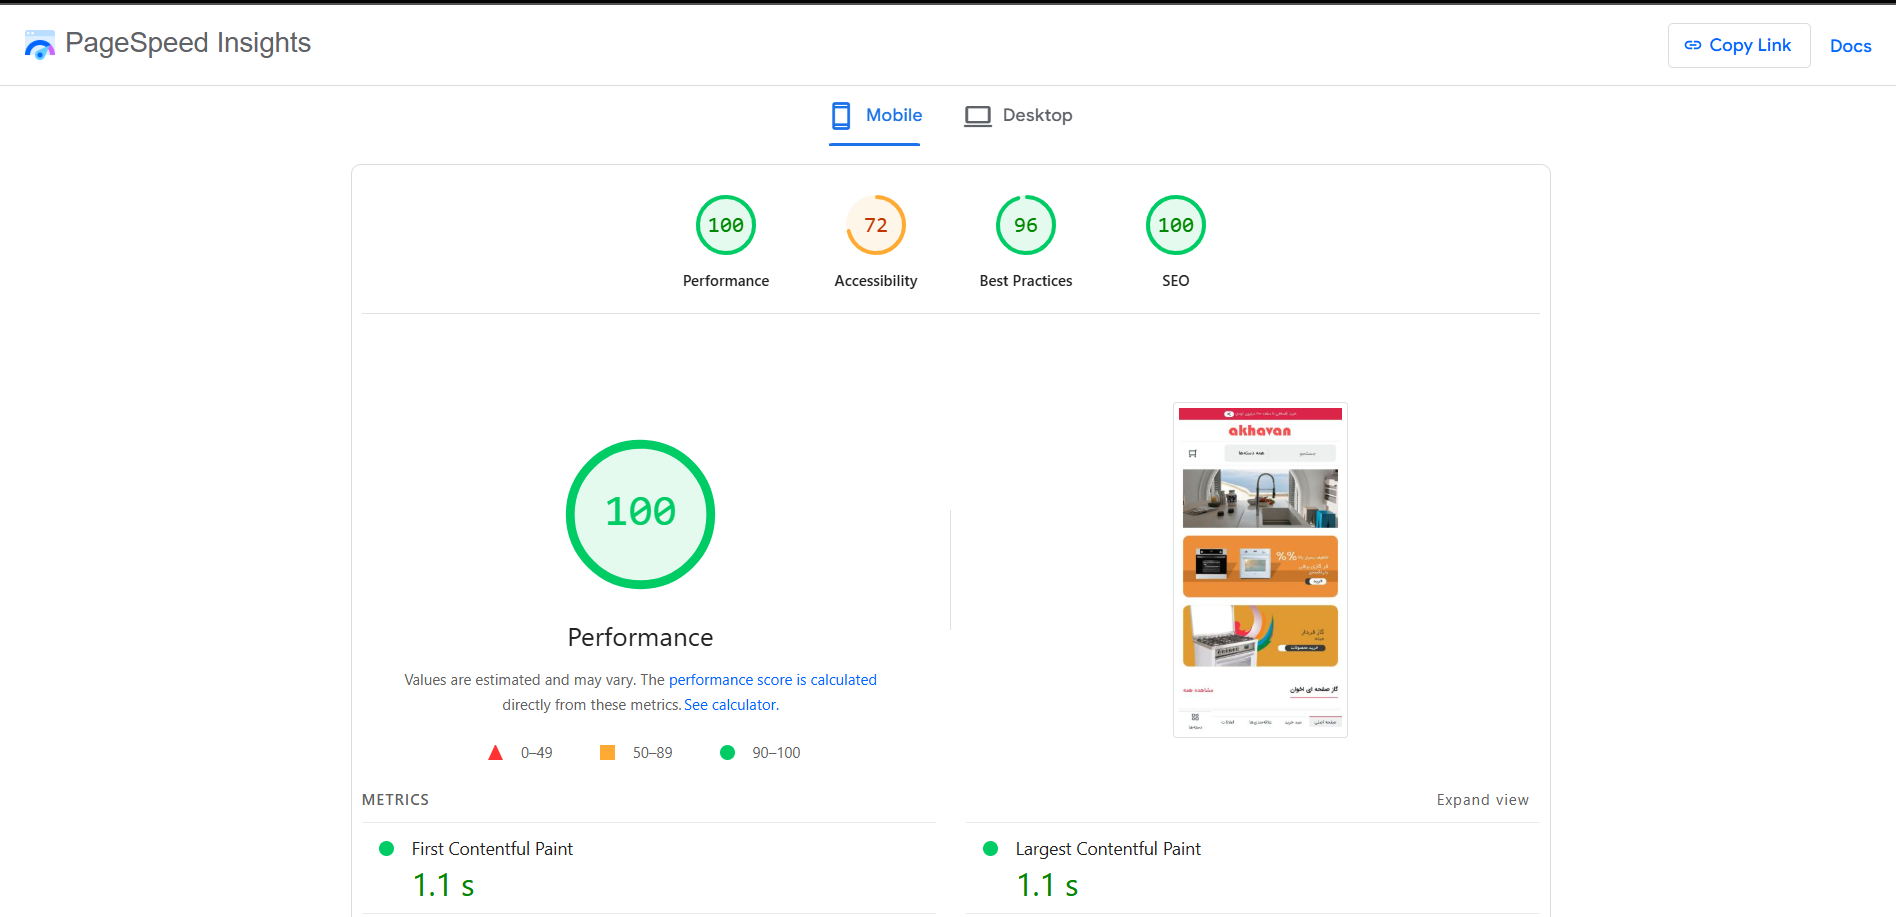Click the Expand view toggle
1896x917 pixels.
tap(1483, 800)
